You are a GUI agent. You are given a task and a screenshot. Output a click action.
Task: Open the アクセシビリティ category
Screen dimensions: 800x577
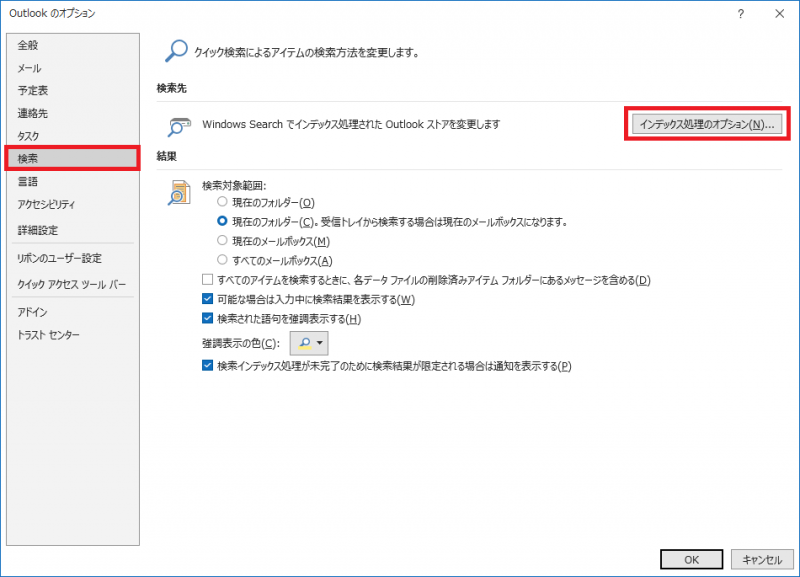[x=72, y=205]
